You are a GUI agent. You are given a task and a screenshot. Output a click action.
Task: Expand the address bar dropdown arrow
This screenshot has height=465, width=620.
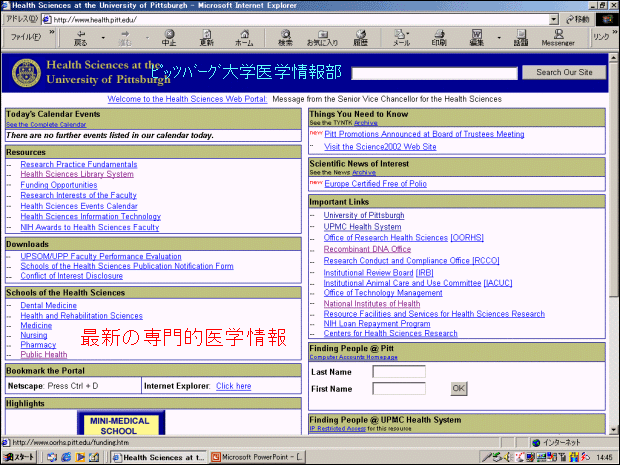click(553, 19)
